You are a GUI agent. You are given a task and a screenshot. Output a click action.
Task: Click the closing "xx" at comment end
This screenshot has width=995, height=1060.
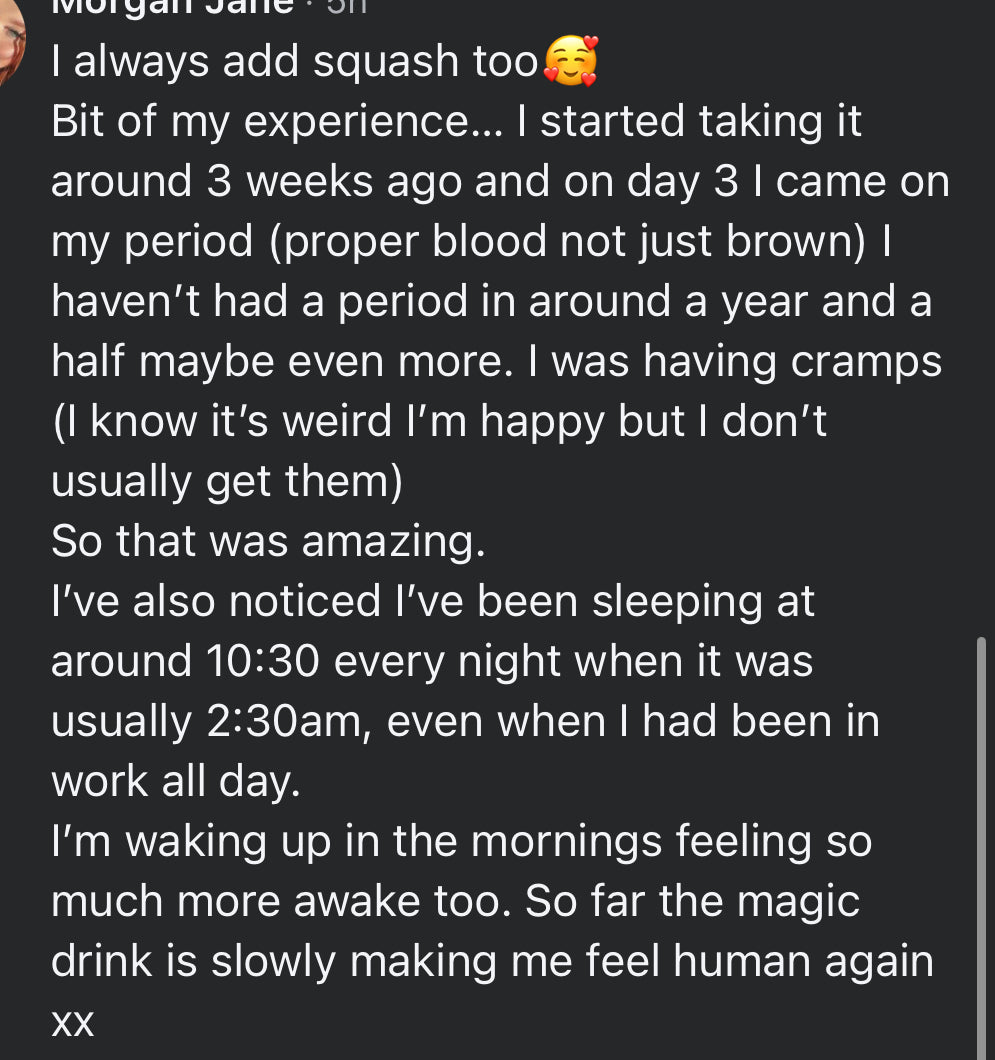(x=72, y=1022)
